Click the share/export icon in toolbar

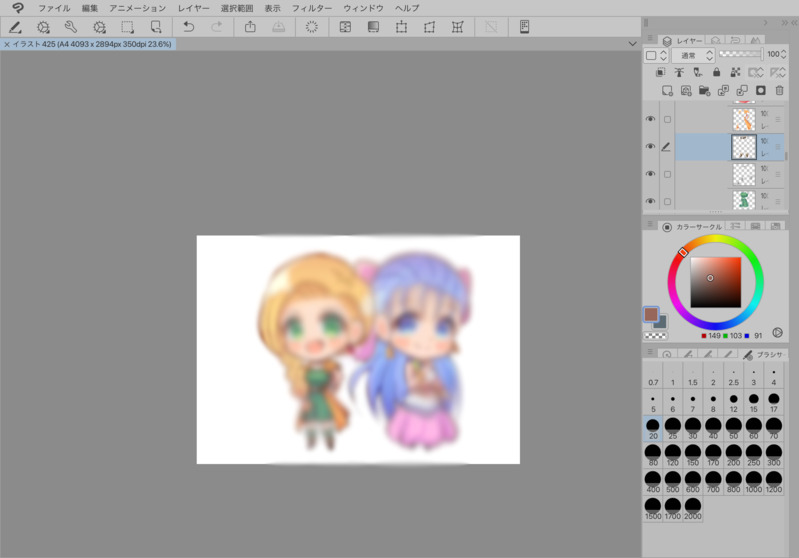click(x=250, y=27)
